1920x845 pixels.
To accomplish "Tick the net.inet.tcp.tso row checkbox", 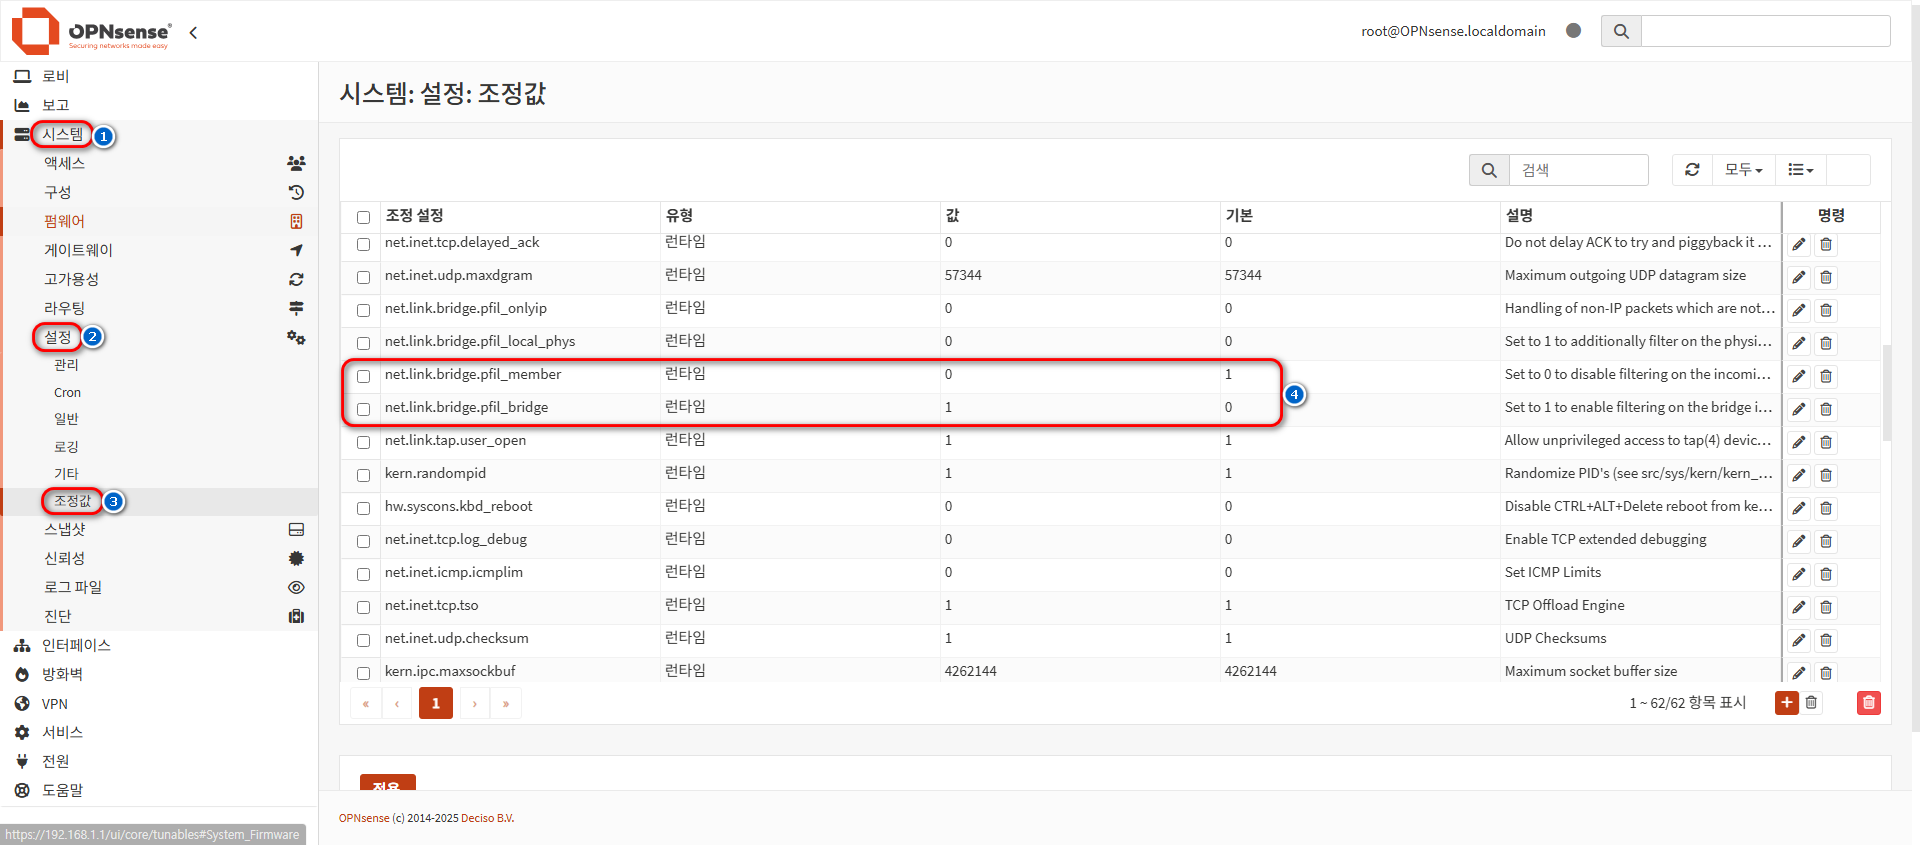I will pos(364,607).
